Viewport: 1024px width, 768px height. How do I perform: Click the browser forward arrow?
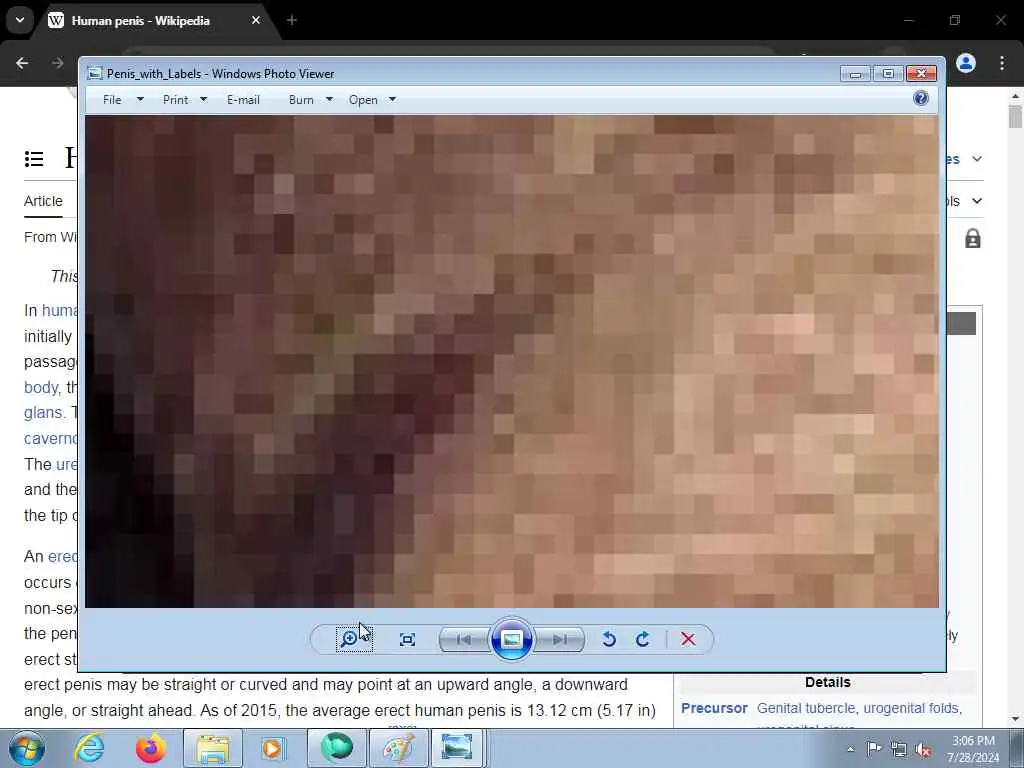point(57,63)
